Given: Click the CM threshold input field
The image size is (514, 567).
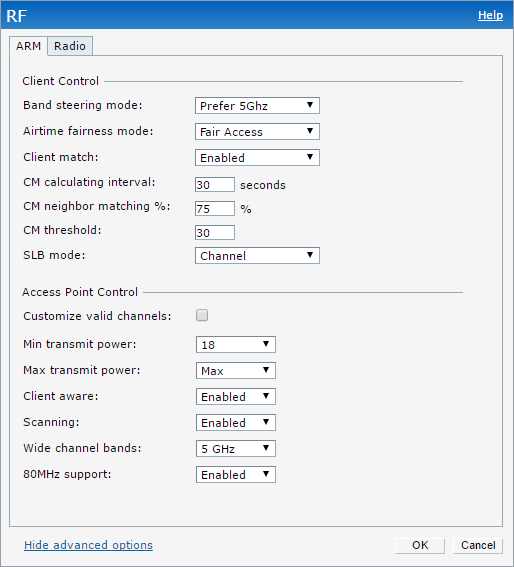Looking at the screenshot, I should click(215, 233).
